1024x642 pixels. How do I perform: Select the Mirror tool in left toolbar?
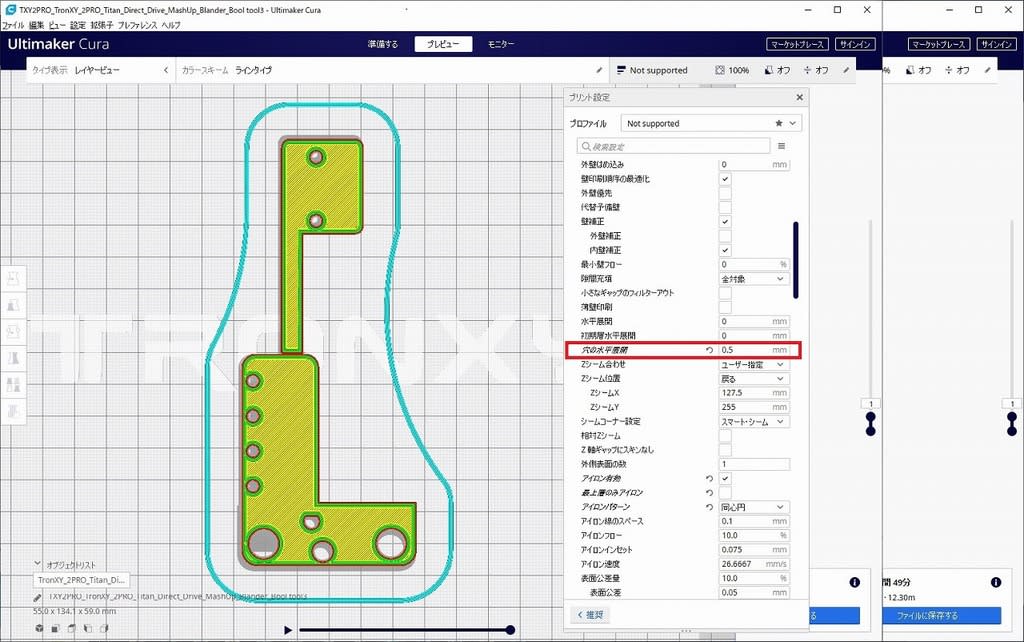[13, 358]
